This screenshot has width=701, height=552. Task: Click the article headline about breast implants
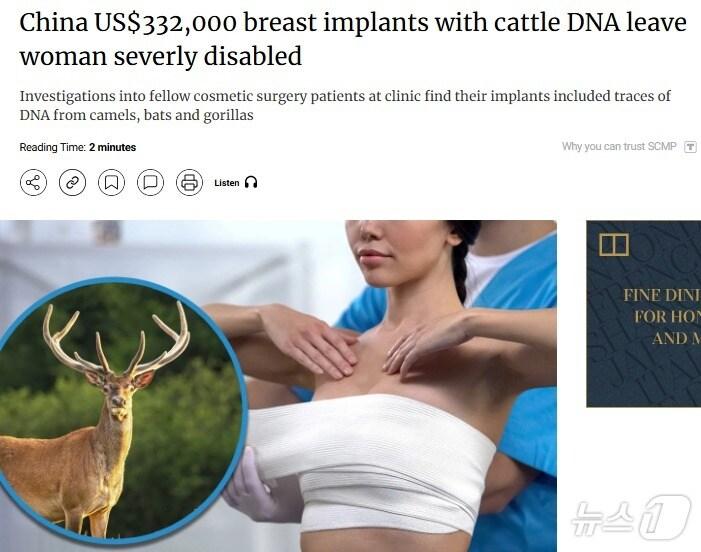(x=353, y=39)
